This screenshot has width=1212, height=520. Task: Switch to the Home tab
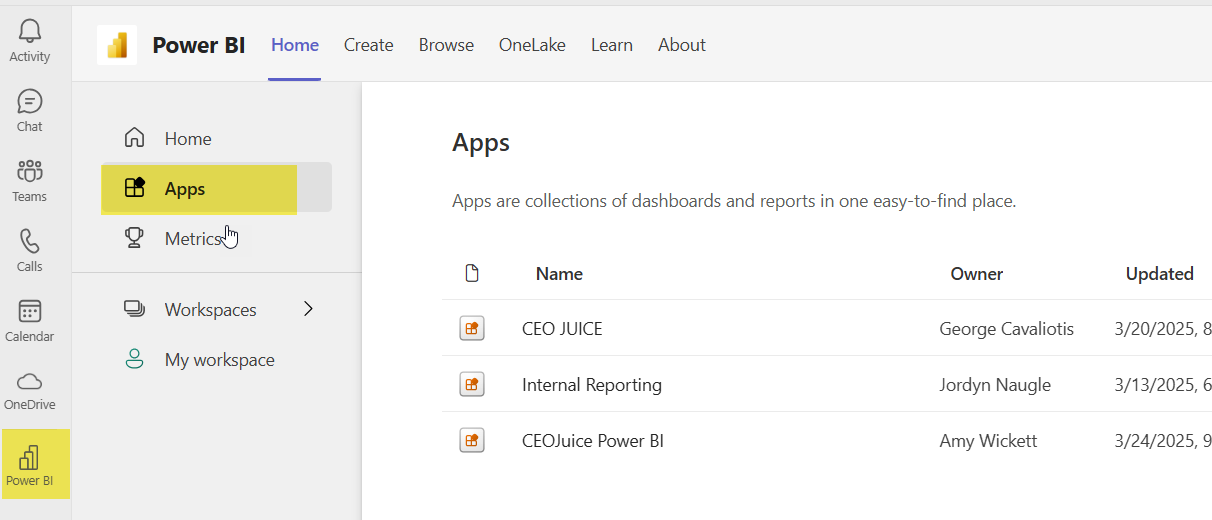pos(295,45)
